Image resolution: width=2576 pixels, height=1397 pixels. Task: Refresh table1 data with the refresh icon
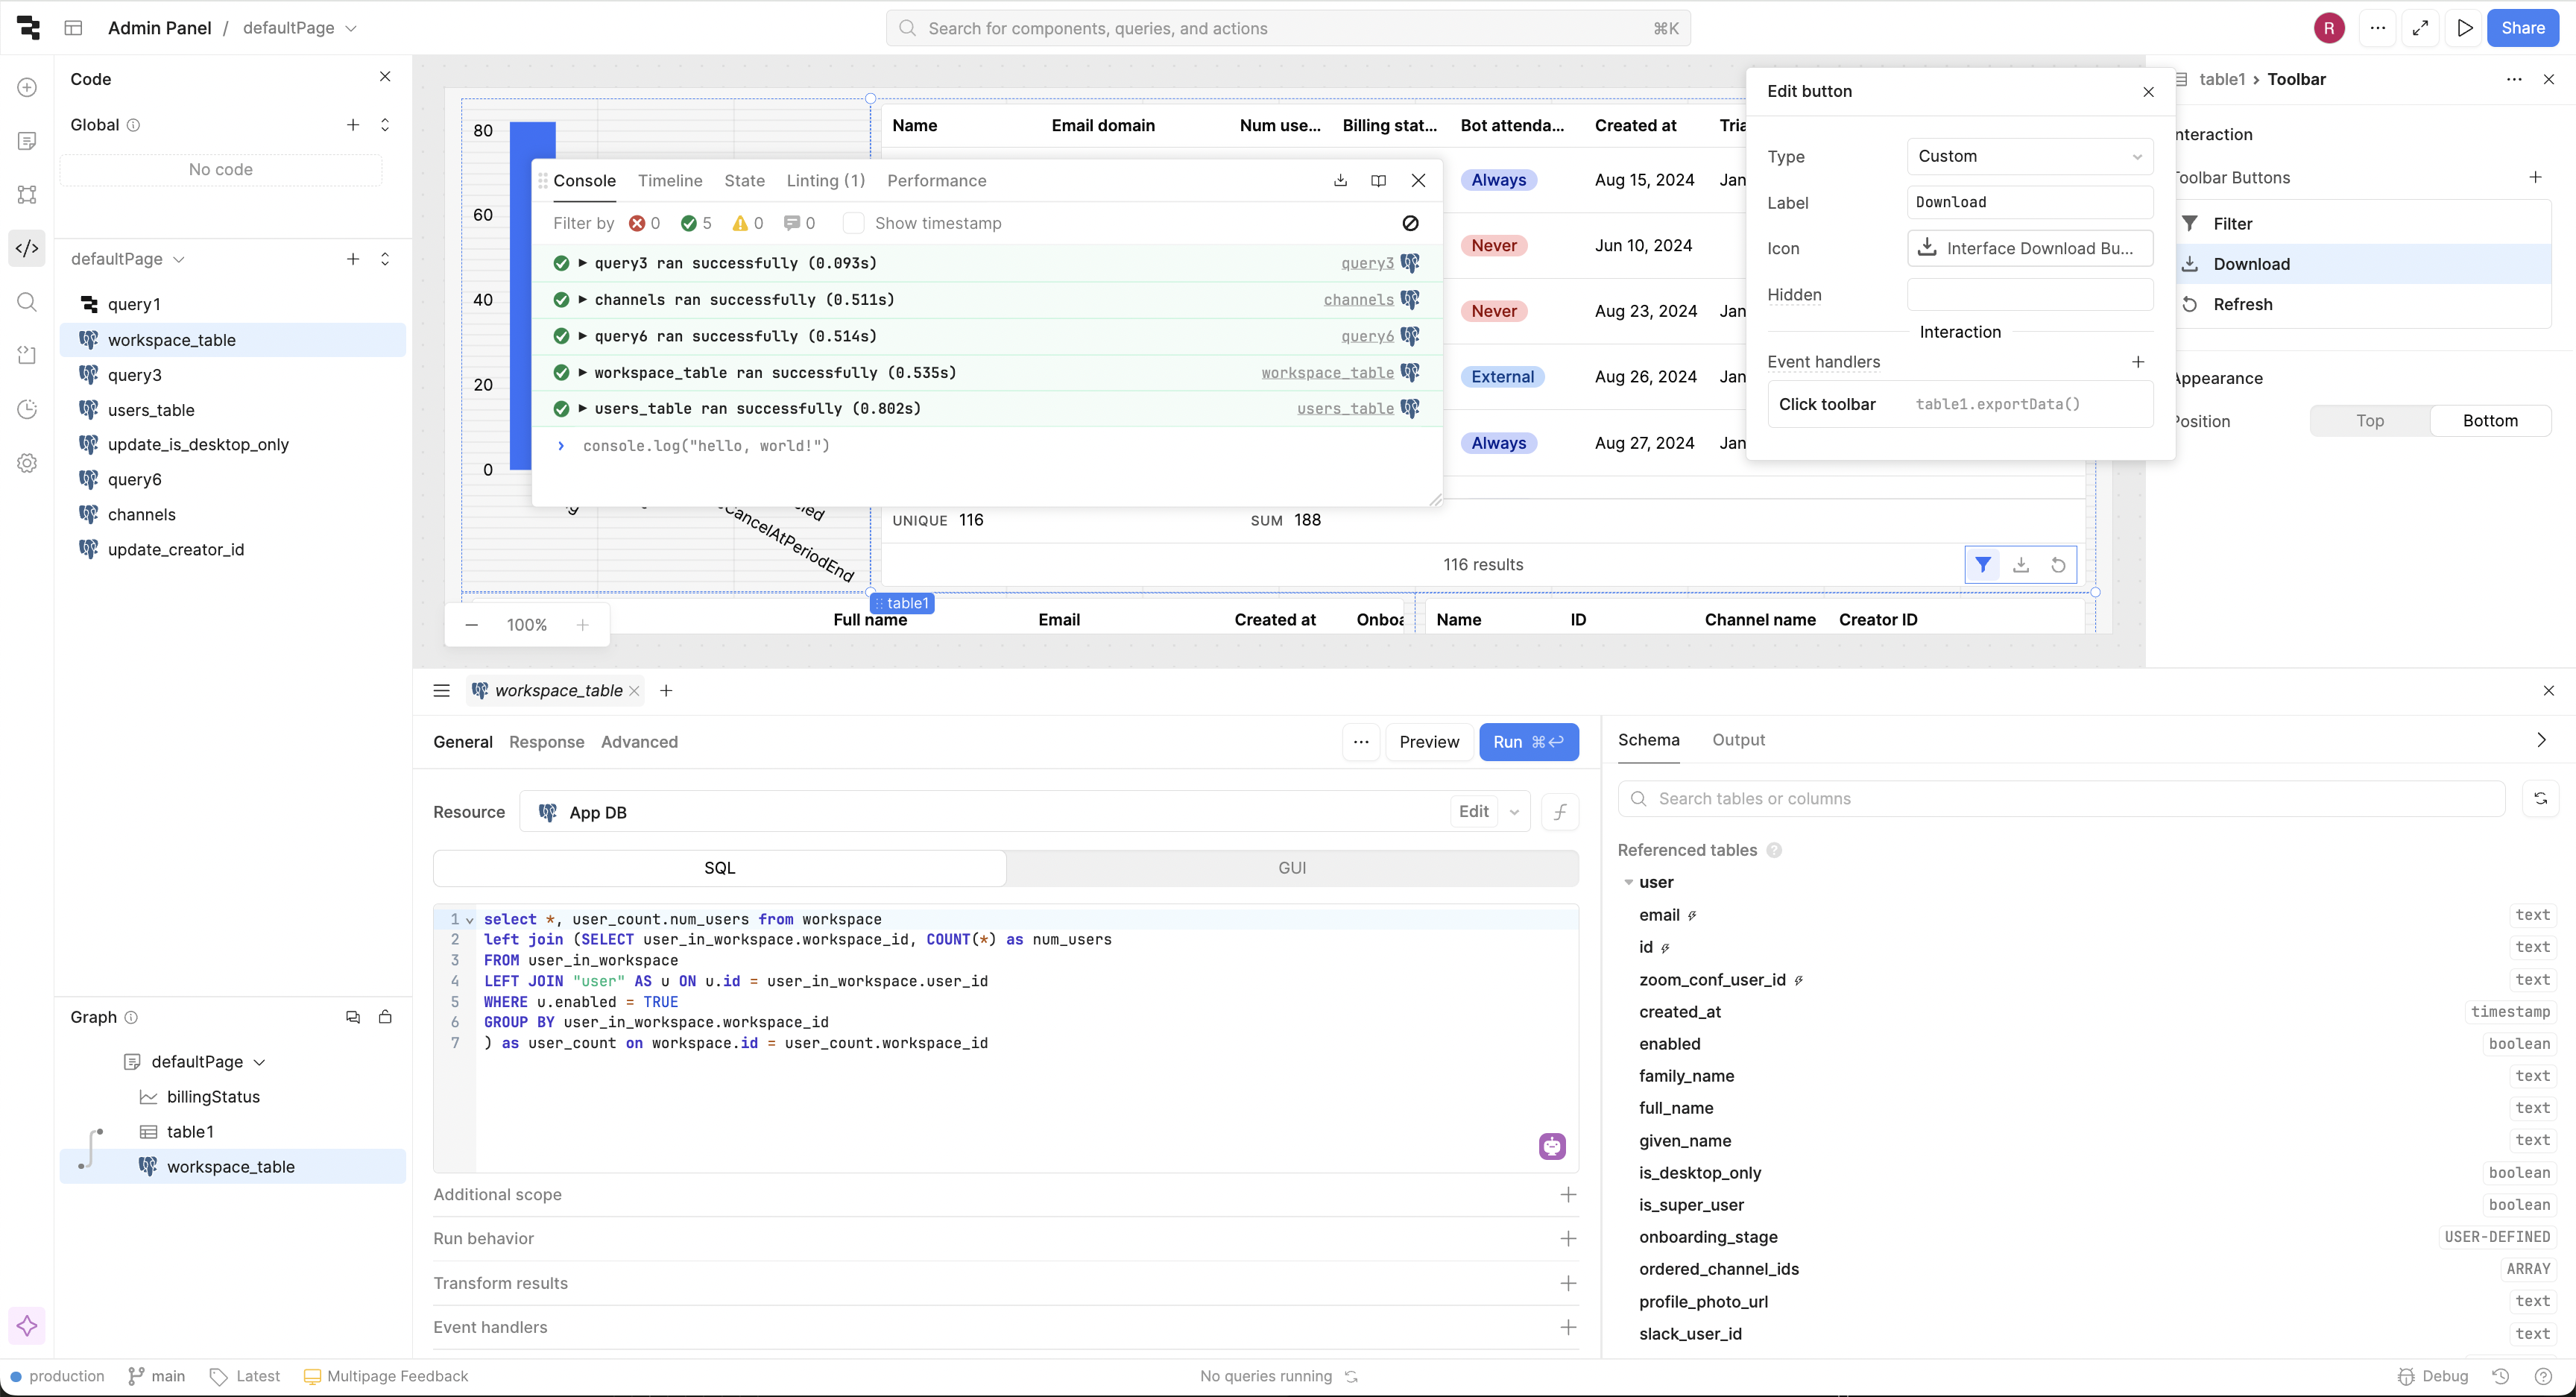coord(2058,565)
